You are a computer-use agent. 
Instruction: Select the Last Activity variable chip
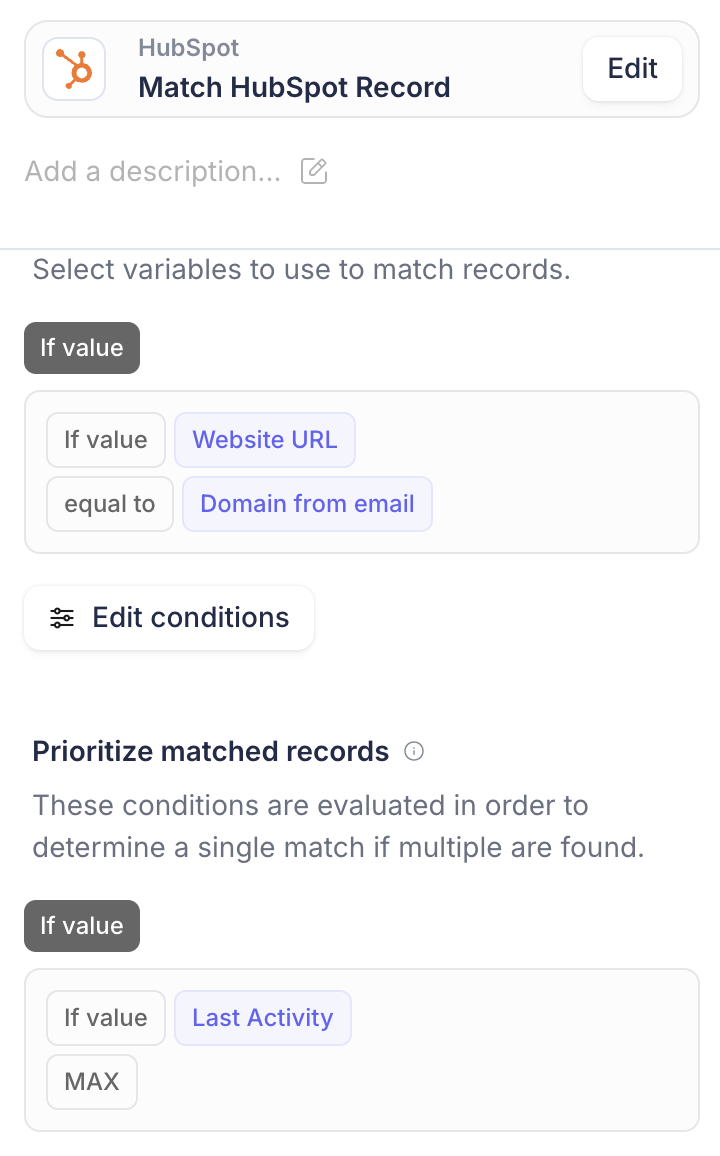[262, 1017]
